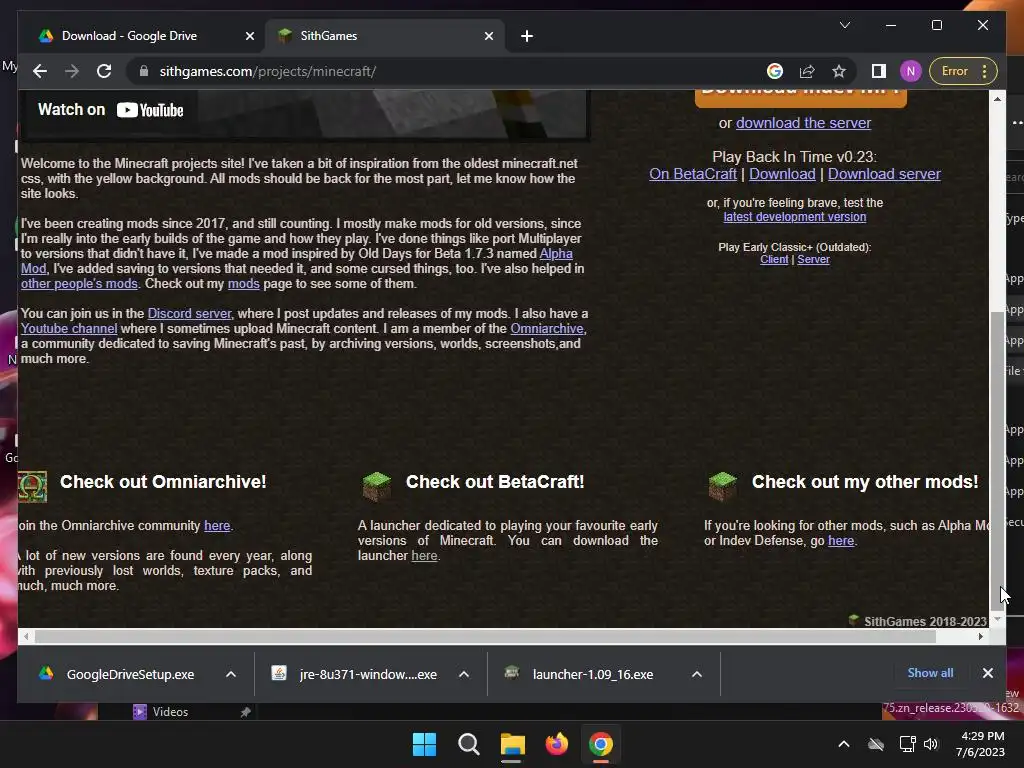The width and height of the screenshot is (1024, 768).
Task: Click the scroll right arrow
Action: coord(981,636)
